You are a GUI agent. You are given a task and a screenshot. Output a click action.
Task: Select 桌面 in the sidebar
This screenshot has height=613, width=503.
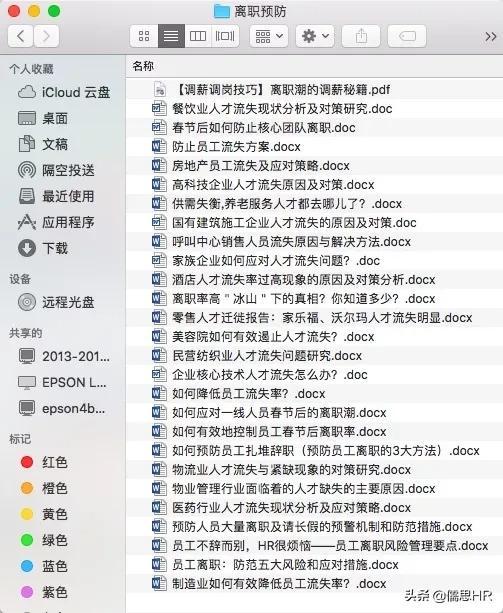[43, 118]
